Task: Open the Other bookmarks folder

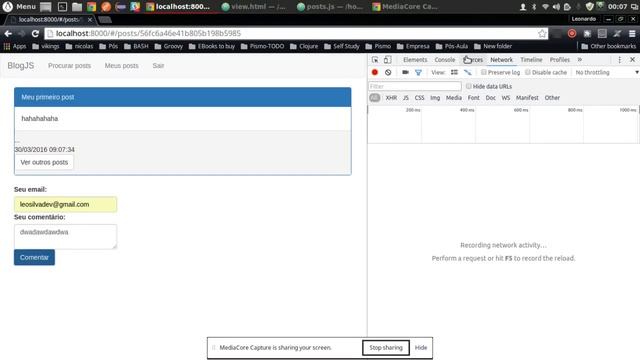Action: 609,46
